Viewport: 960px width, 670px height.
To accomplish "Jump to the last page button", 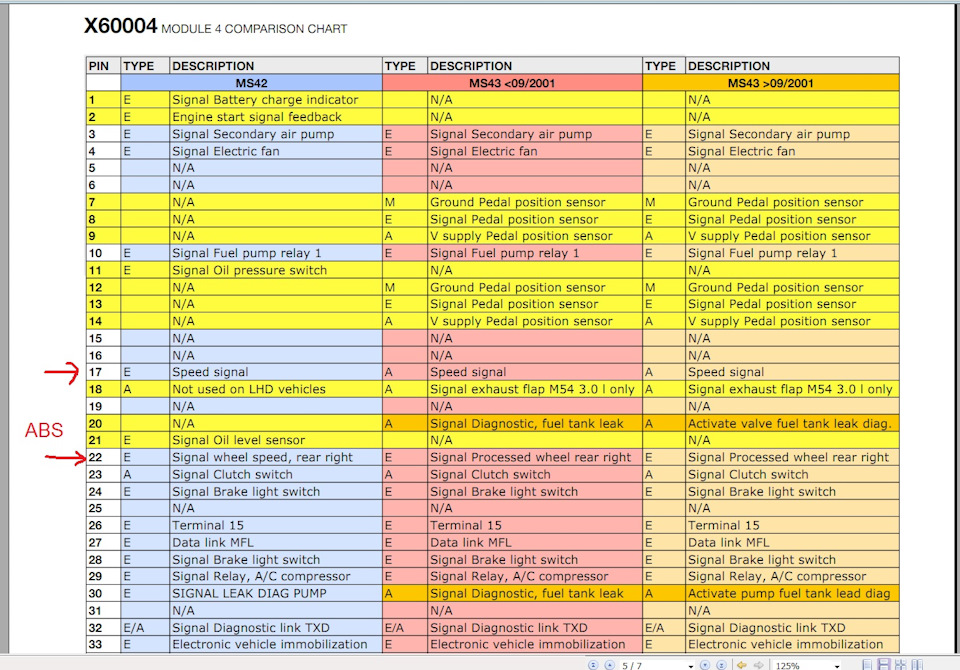I will [721, 665].
